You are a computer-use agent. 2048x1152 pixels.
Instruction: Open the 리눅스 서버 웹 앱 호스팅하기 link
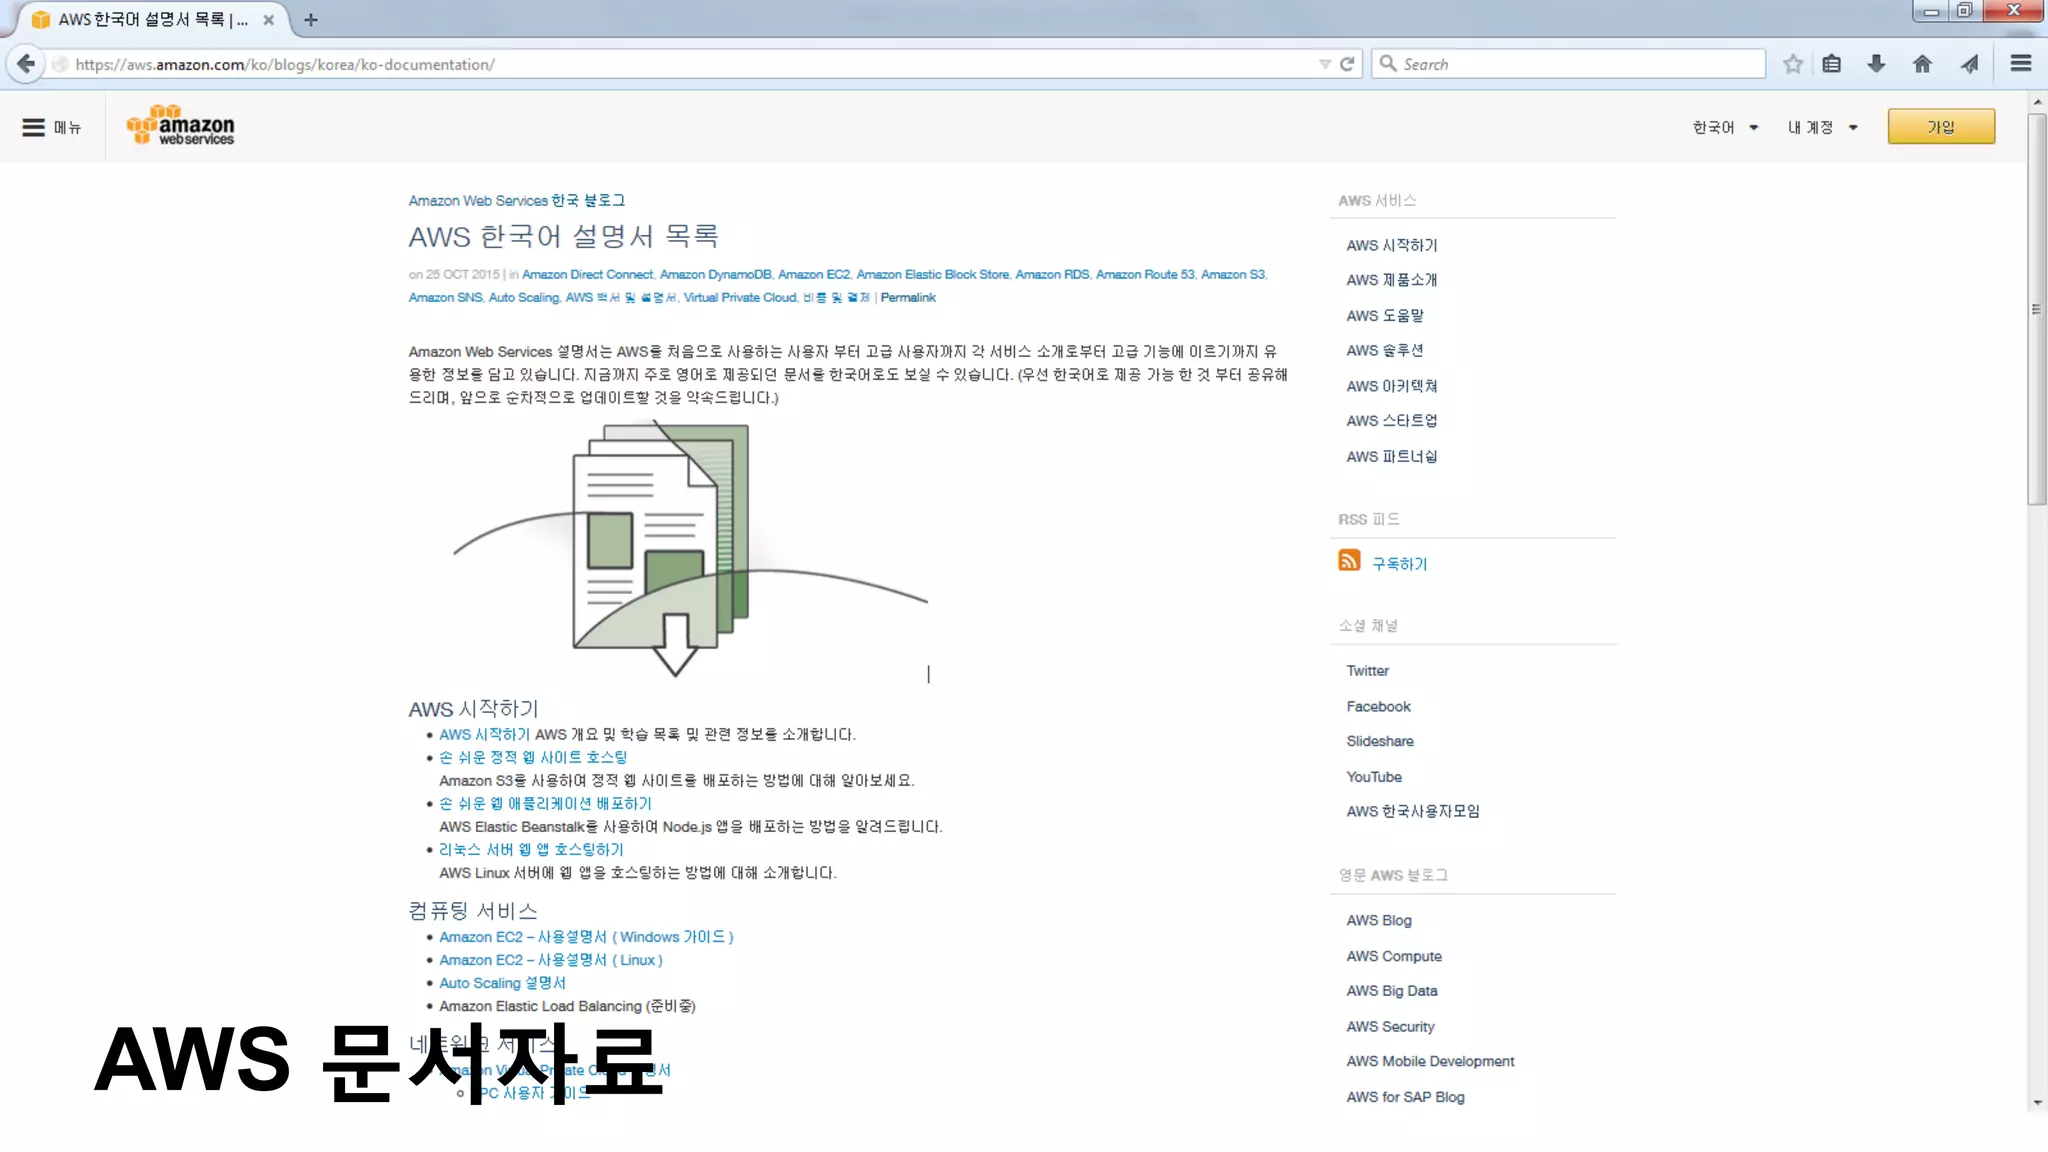coord(531,849)
